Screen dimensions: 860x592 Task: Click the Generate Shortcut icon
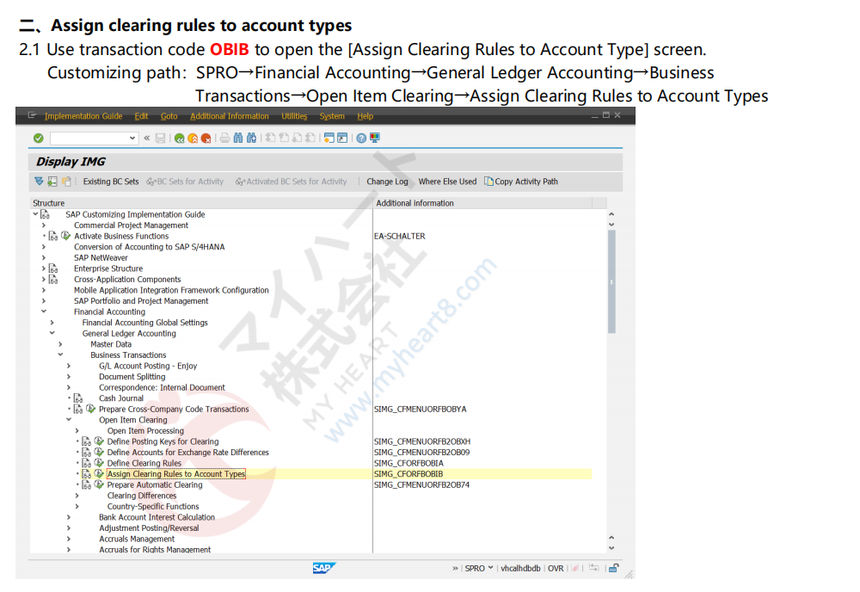[342, 138]
